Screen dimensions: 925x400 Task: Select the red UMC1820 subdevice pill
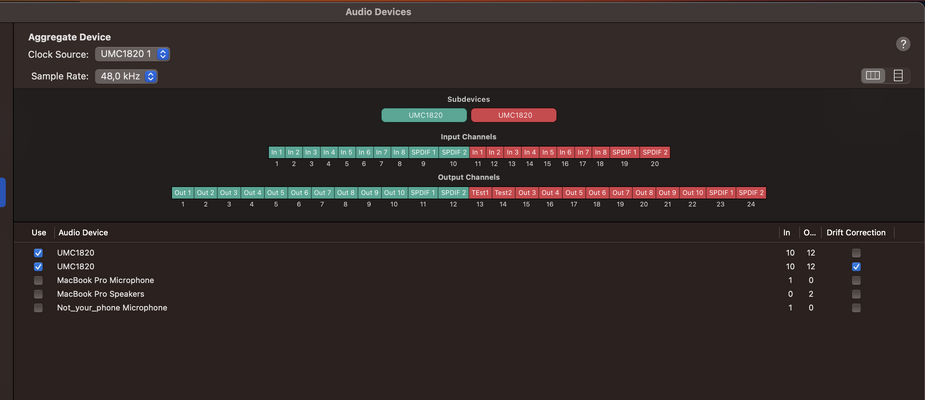click(x=514, y=115)
